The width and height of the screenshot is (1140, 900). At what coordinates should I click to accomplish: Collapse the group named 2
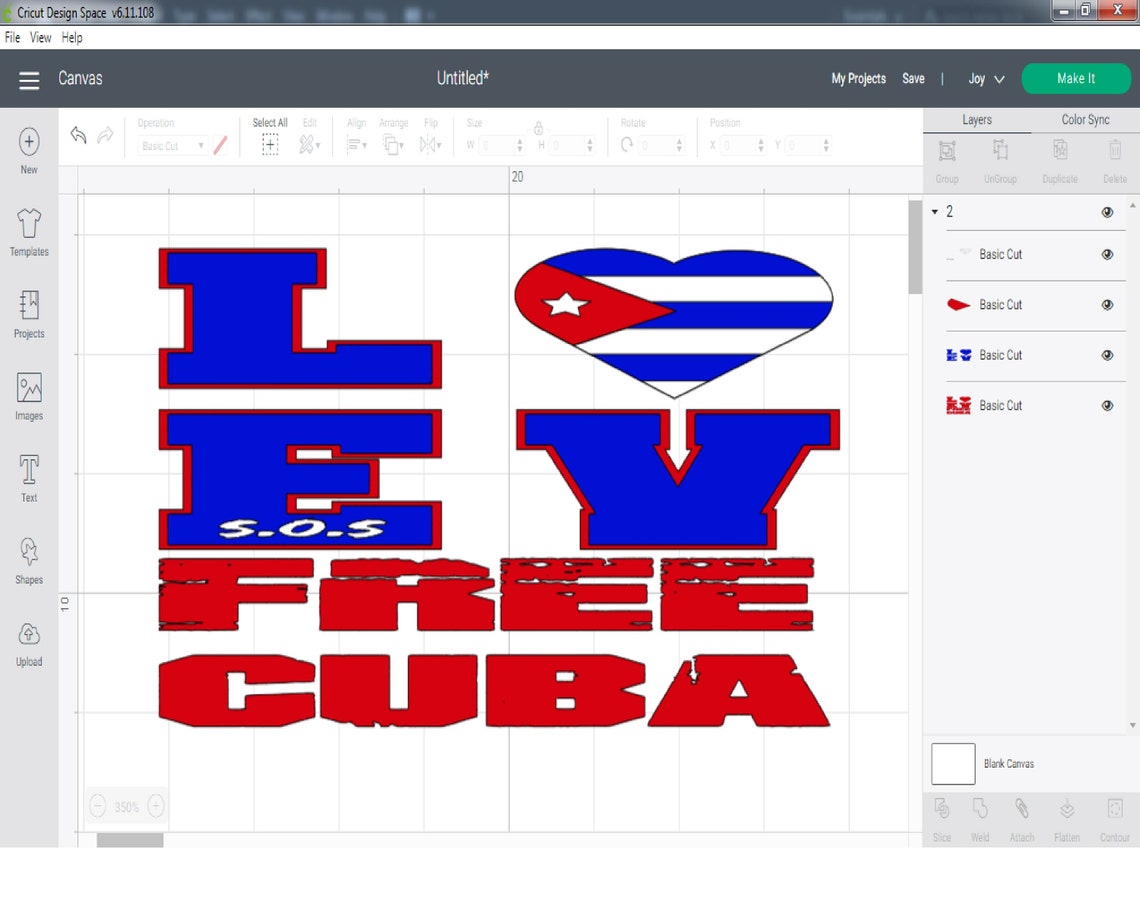click(x=935, y=211)
